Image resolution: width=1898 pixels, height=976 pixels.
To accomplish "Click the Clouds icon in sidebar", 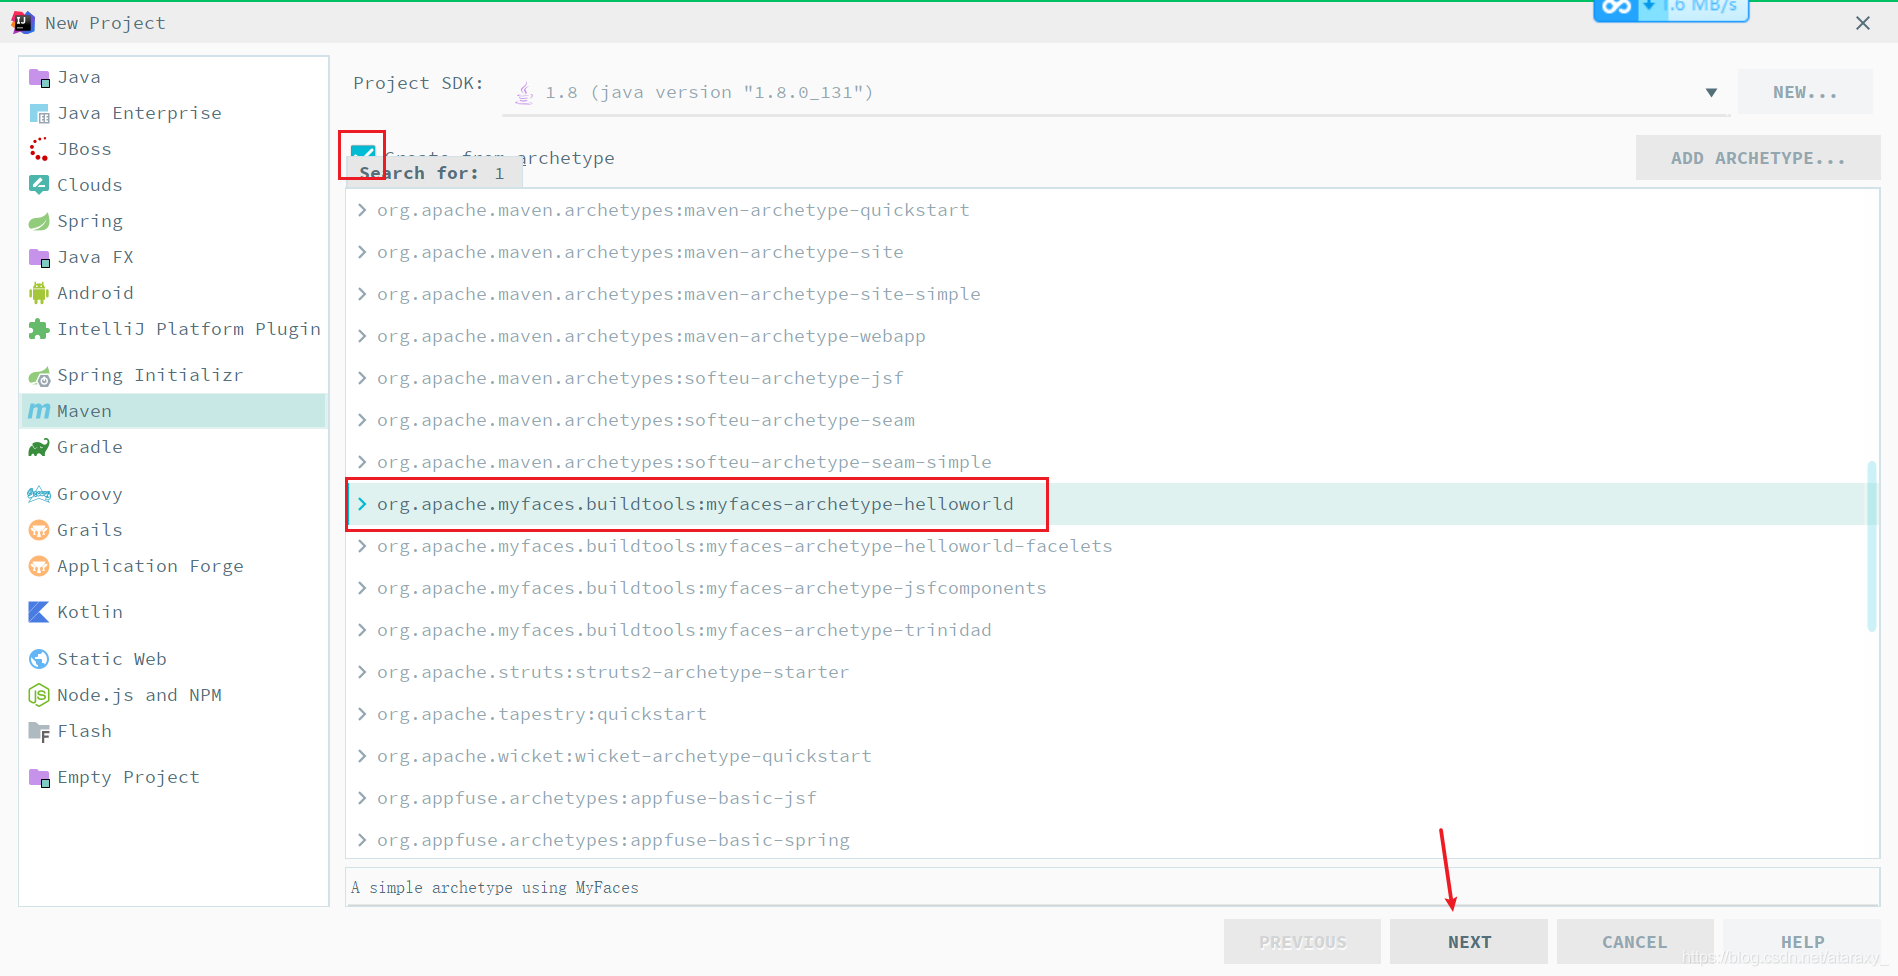I will [39, 185].
